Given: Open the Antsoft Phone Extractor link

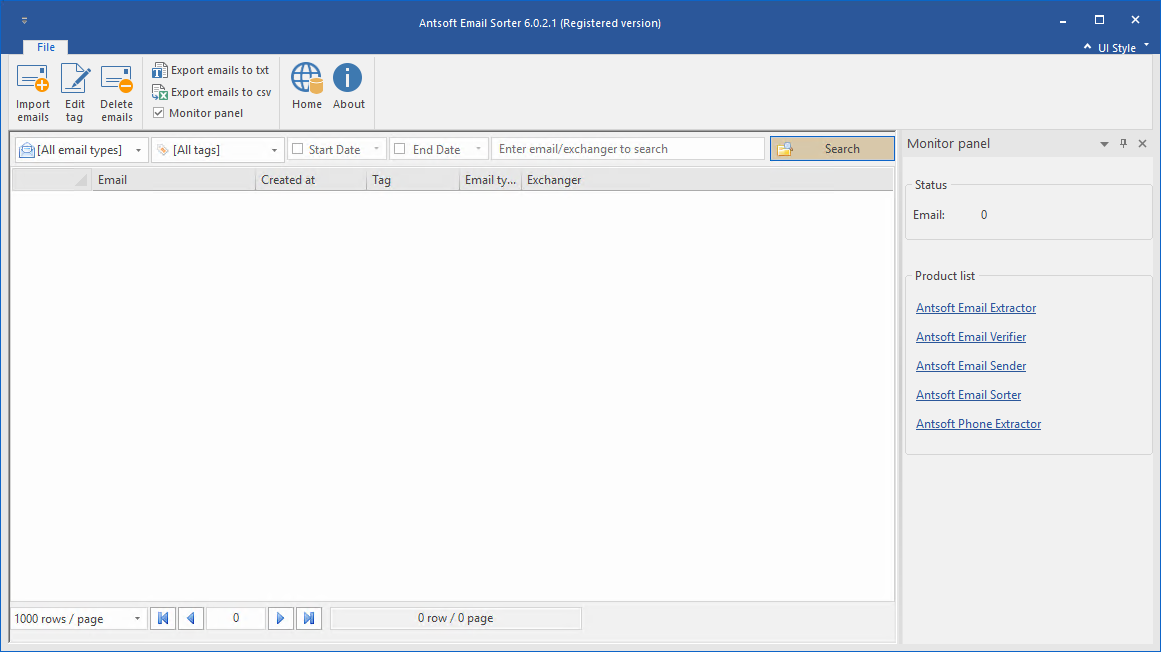Looking at the screenshot, I should 978,423.
